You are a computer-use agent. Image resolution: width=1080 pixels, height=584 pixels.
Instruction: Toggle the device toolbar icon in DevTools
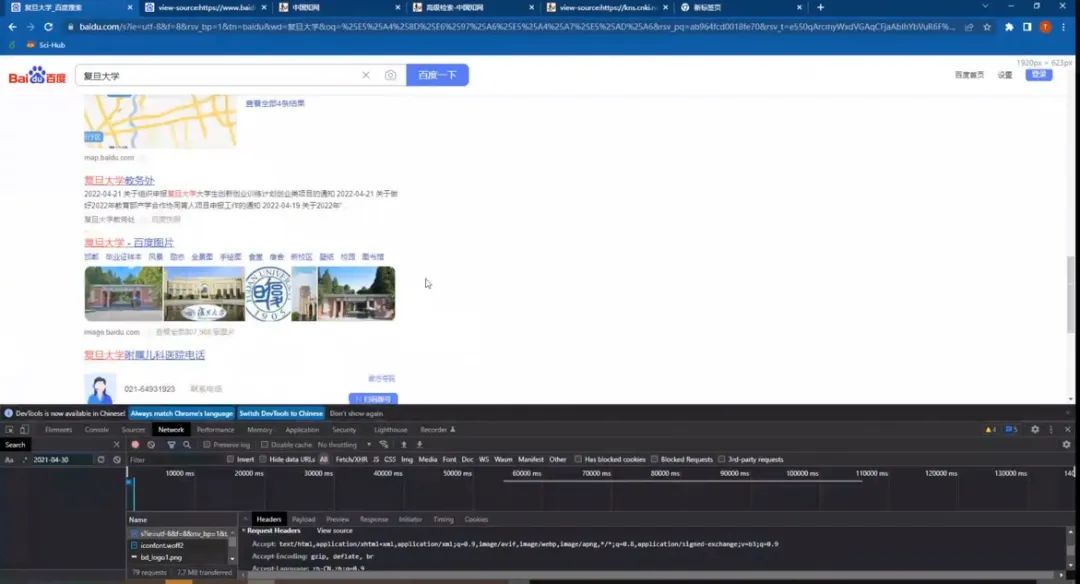click(24, 430)
